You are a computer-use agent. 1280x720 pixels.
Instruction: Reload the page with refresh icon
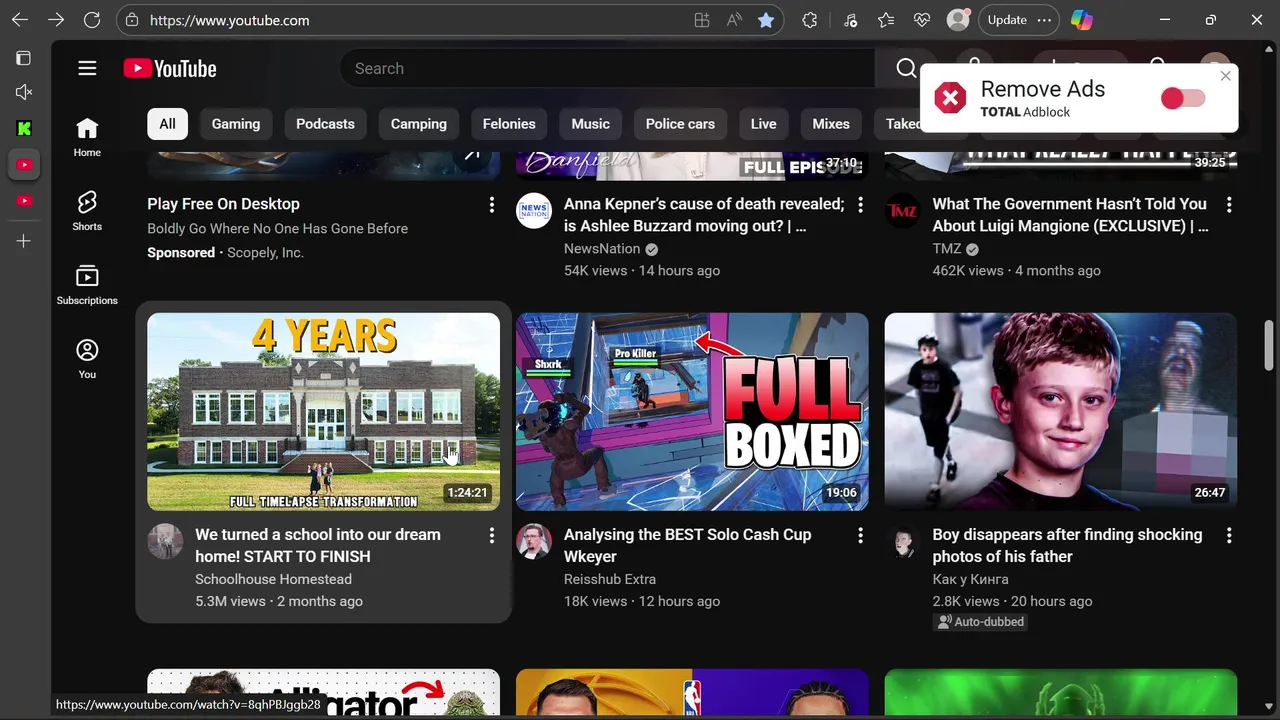pyautogui.click(x=92, y=20)
